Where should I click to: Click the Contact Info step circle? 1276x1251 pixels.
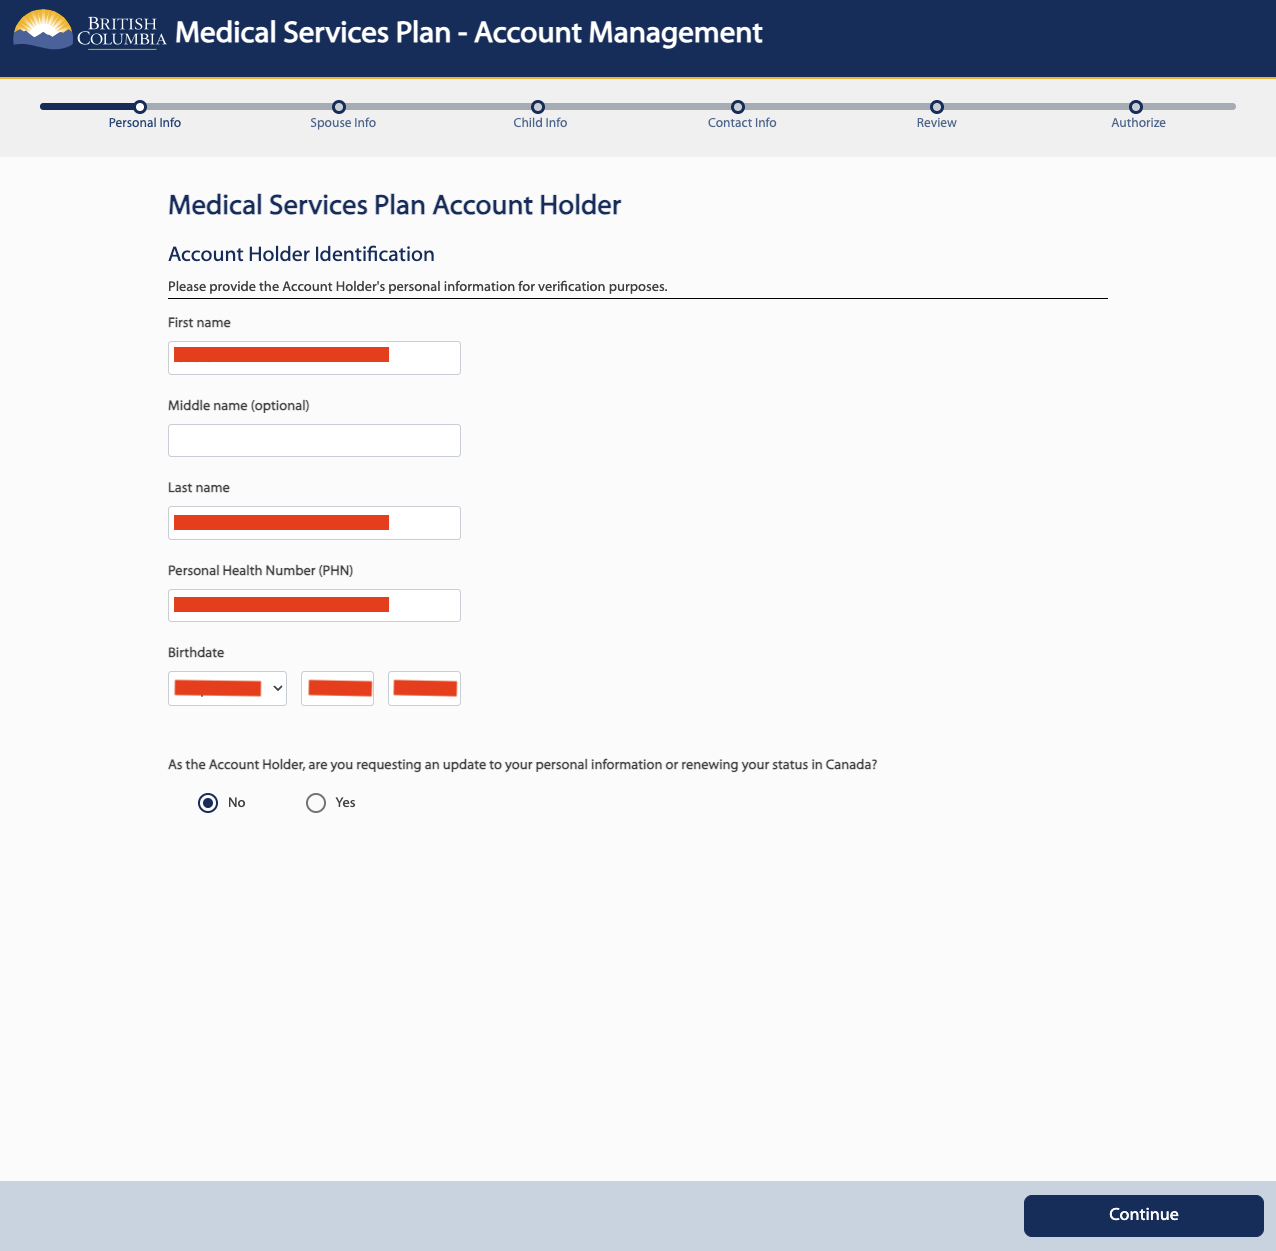tap(738, 107)
